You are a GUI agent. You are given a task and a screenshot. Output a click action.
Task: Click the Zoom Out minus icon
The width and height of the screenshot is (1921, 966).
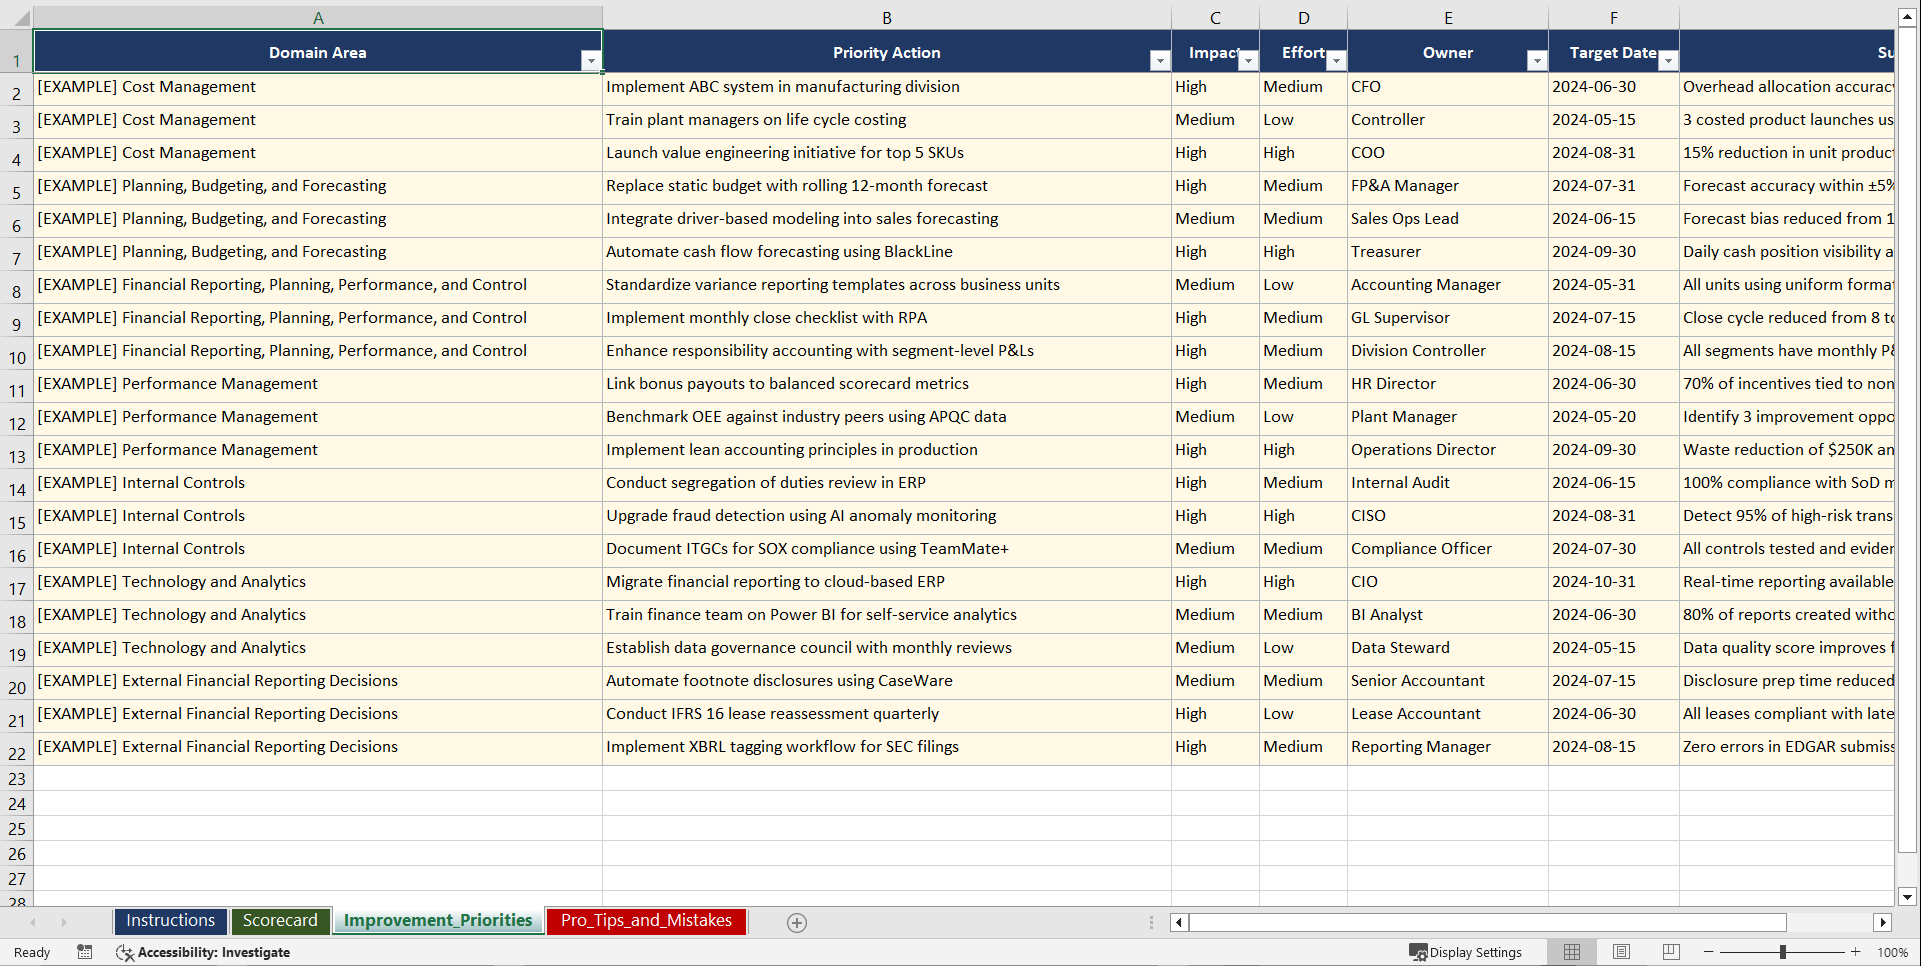pos(1708,952)
